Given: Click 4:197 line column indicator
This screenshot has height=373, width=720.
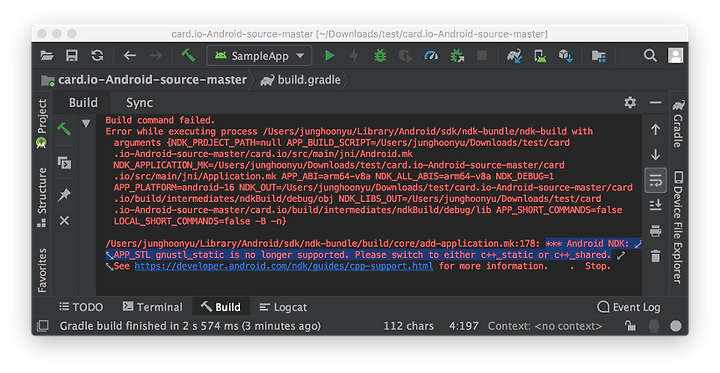Looking at the screenshot, I should tap(463, 326).
